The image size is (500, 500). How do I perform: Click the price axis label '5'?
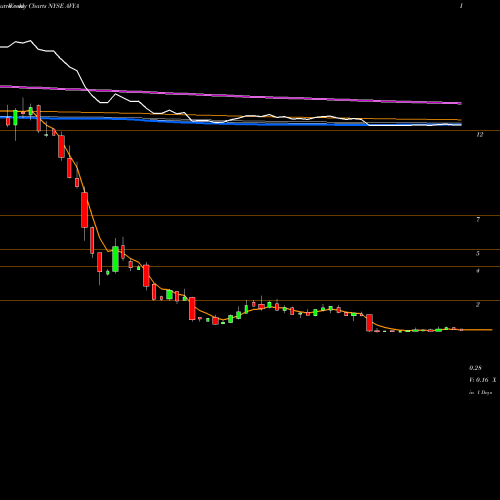478,254
